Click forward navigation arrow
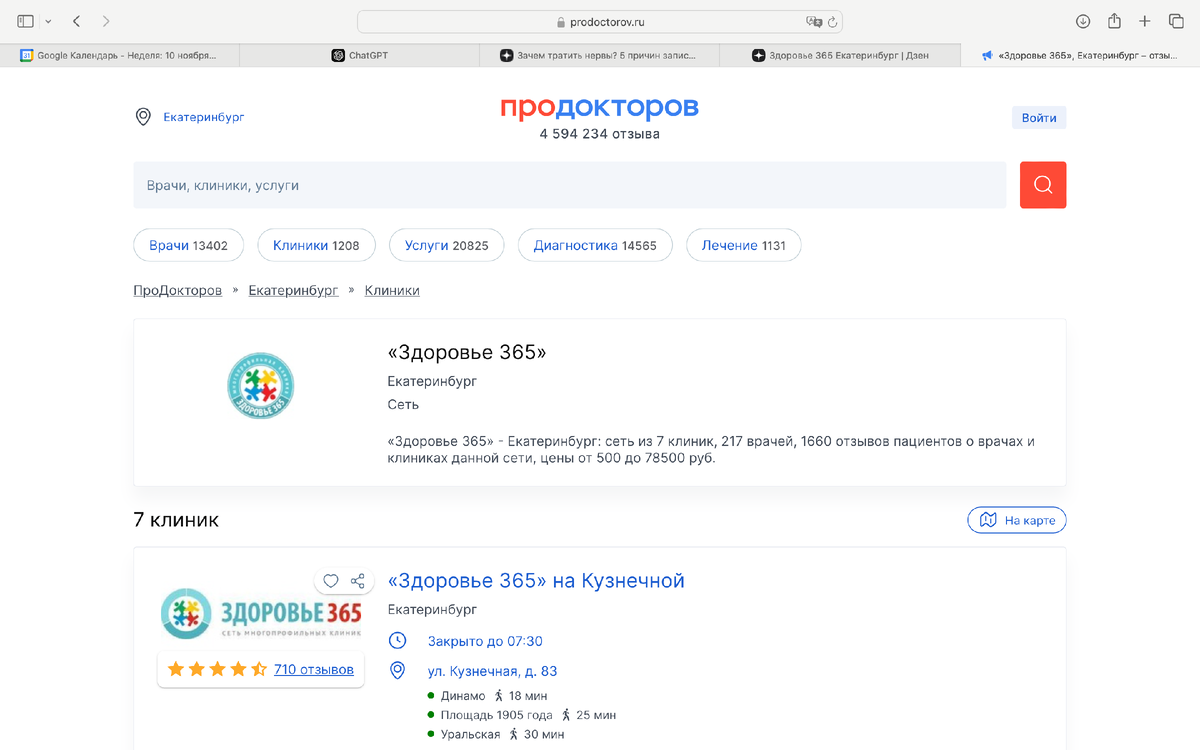The image size is (1200, 750). pyautogui.click(x=106, y=20)
